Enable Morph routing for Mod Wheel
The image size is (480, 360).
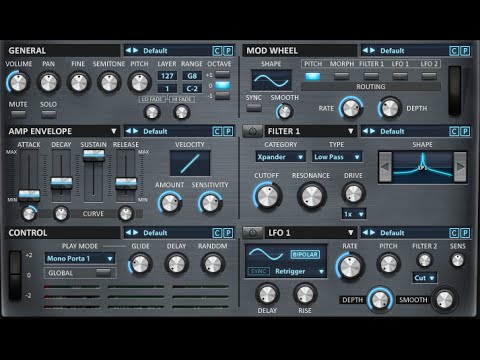point(342,76)
